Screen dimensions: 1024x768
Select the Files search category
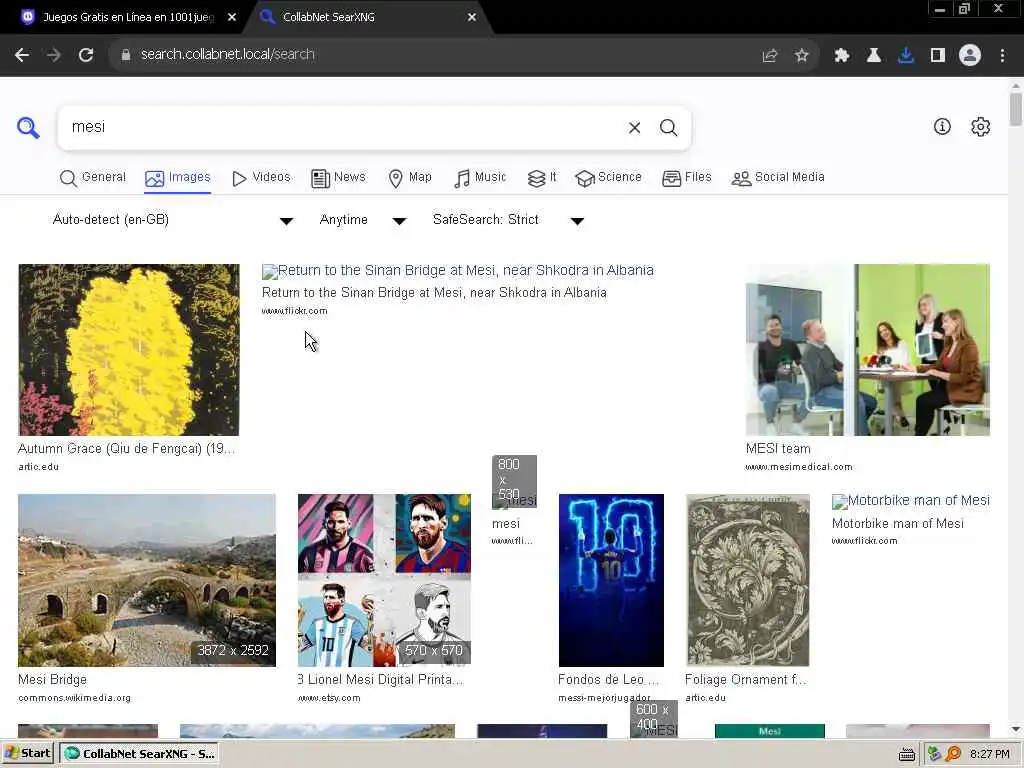pyautogui.click(x=686, y=178)
